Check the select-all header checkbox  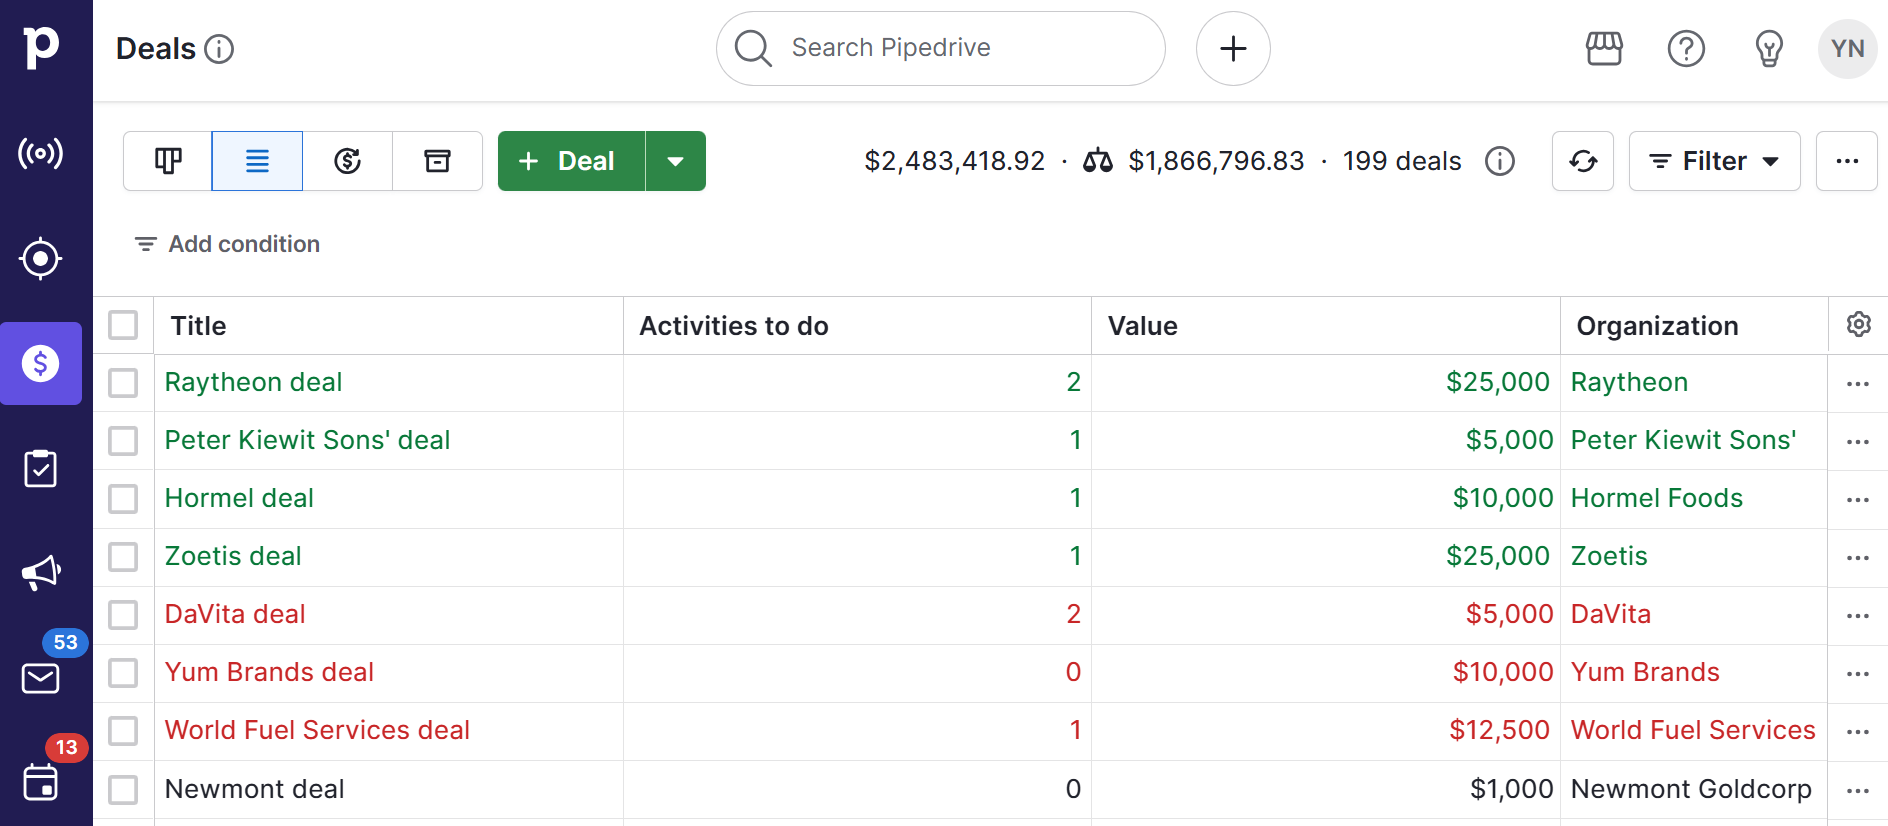tap(123, 325)
